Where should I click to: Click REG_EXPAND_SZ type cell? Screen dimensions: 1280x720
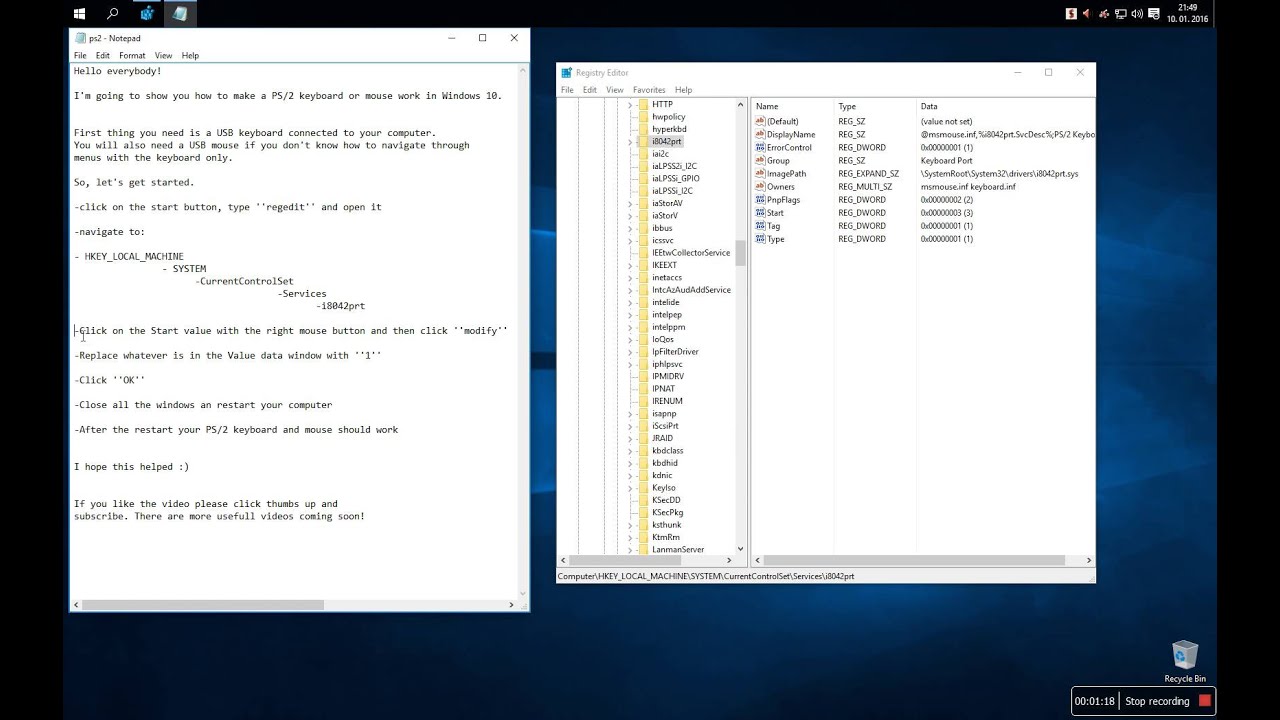[869, 174]
